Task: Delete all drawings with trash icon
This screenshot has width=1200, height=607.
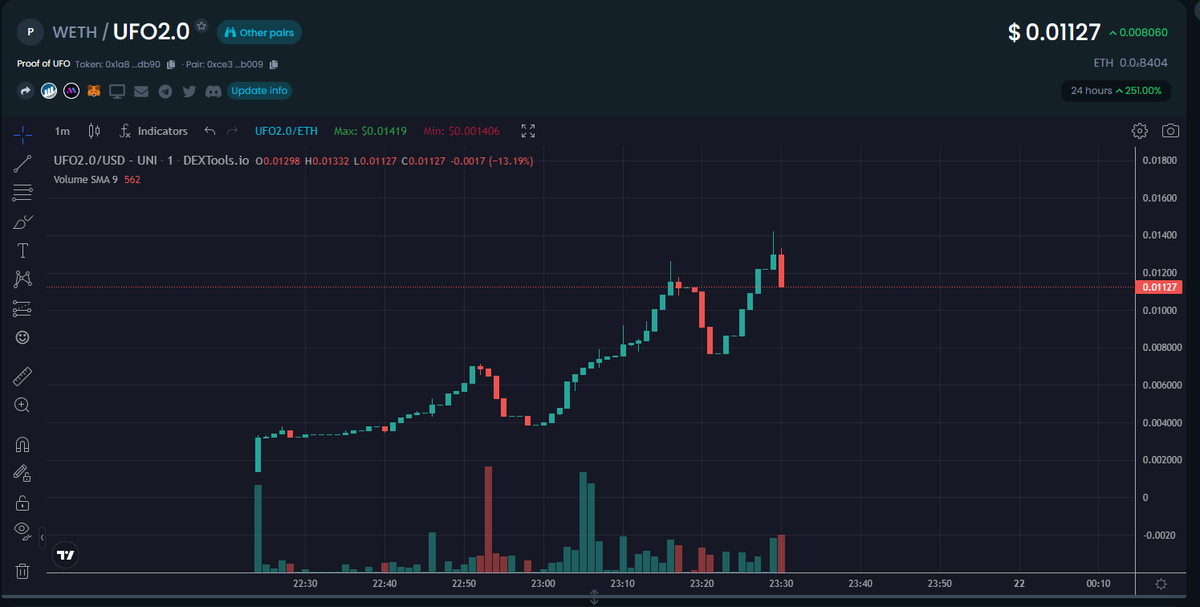Action: (22, 571)
